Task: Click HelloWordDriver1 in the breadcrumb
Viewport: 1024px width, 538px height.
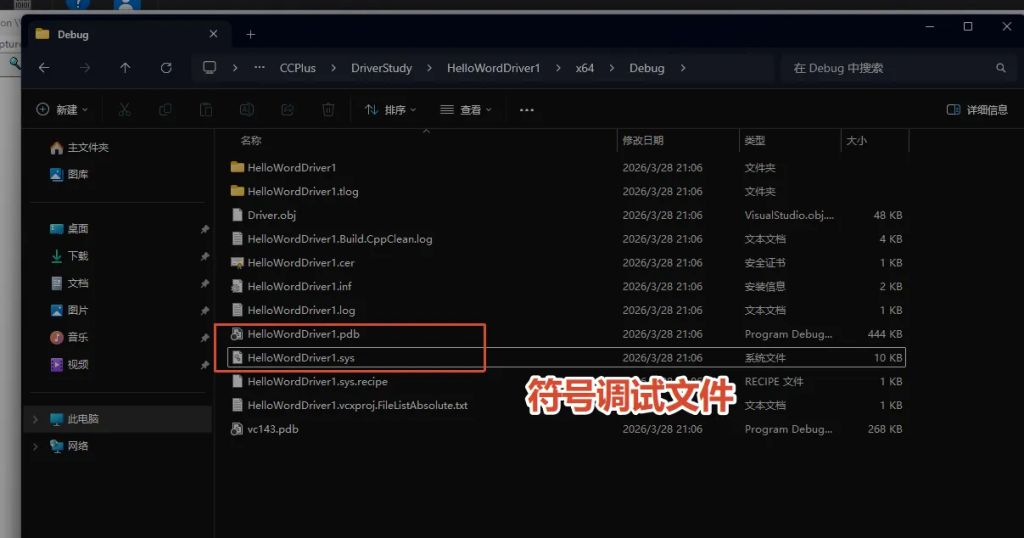Action: [x=494, y=68]
